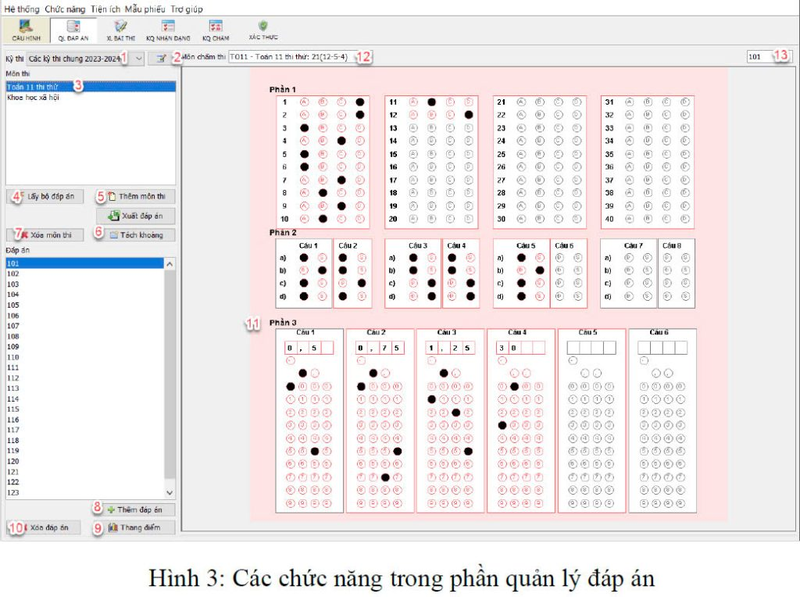Click Thêm đáp án button
800x597 pixels.
click(134, 509)
